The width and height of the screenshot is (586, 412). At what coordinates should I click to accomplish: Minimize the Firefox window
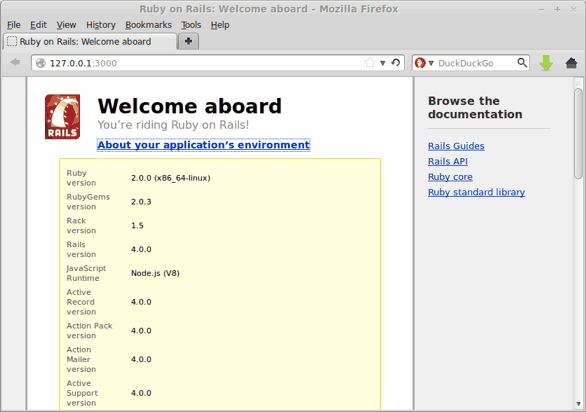541,9
